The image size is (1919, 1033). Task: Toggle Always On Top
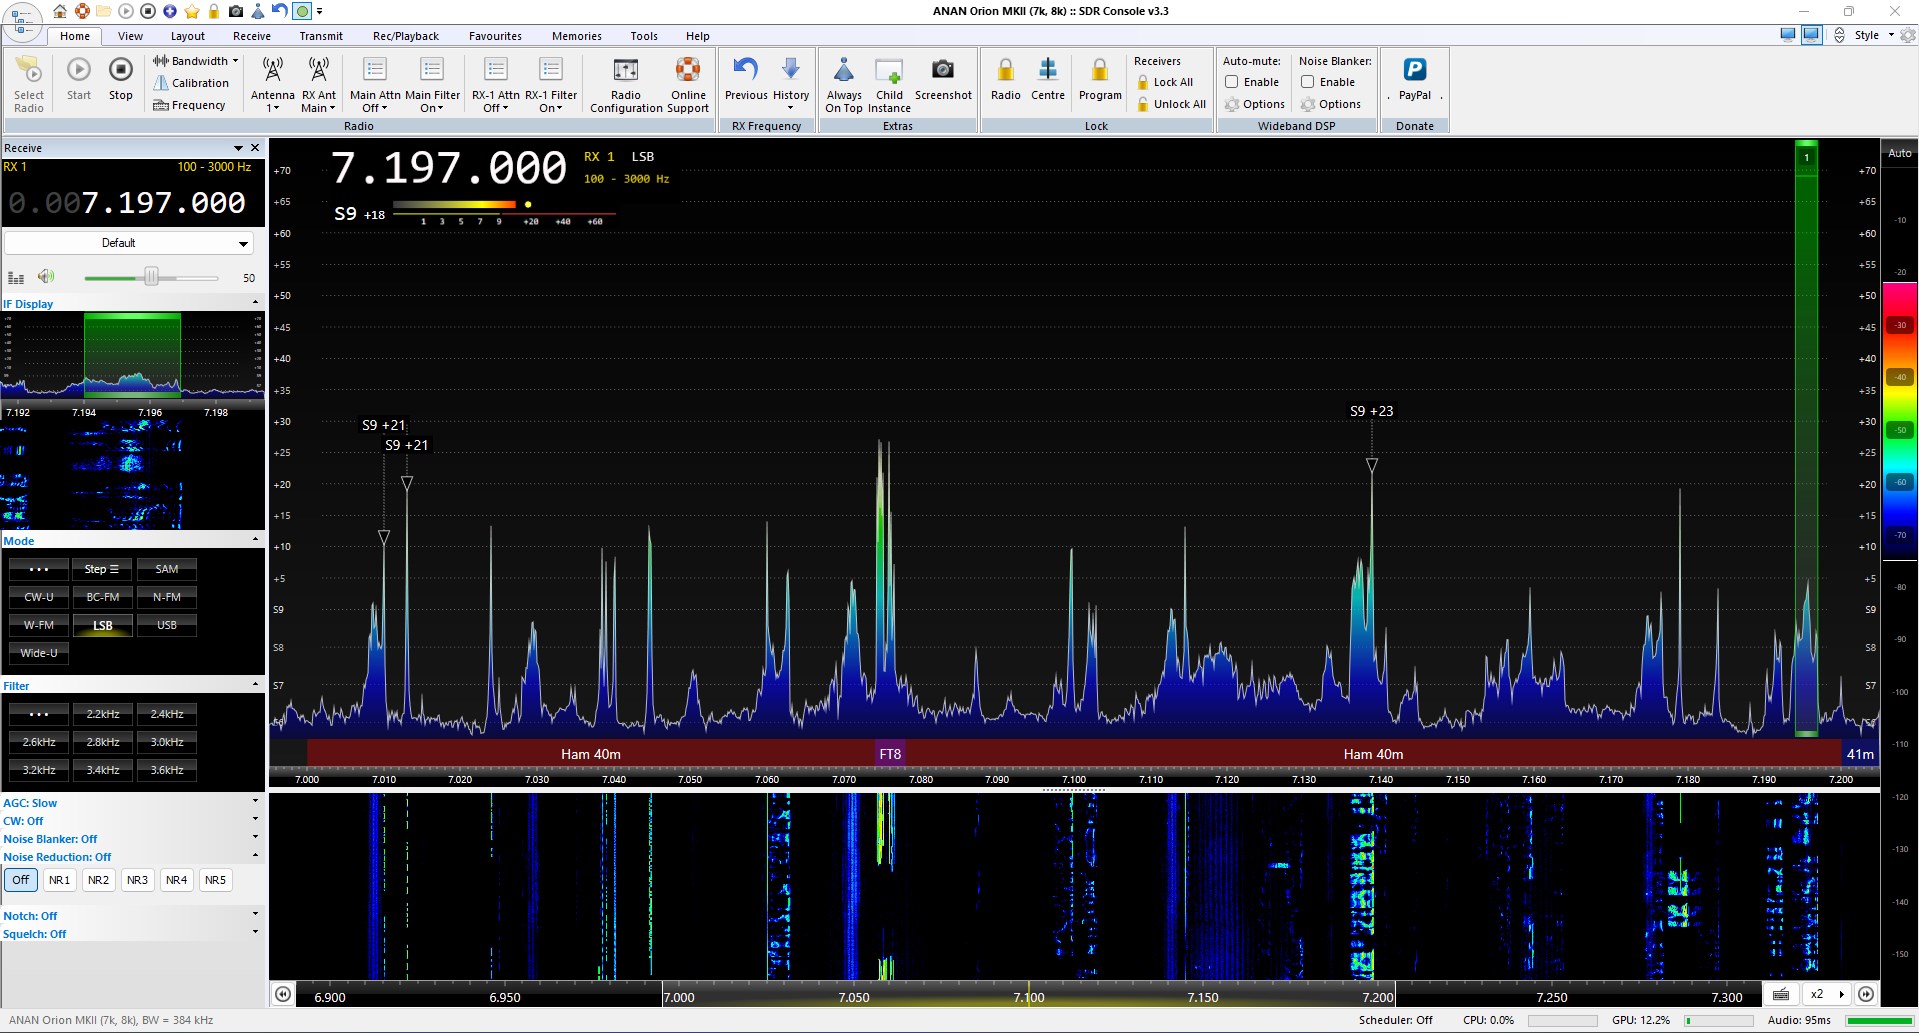pos(844,84)
